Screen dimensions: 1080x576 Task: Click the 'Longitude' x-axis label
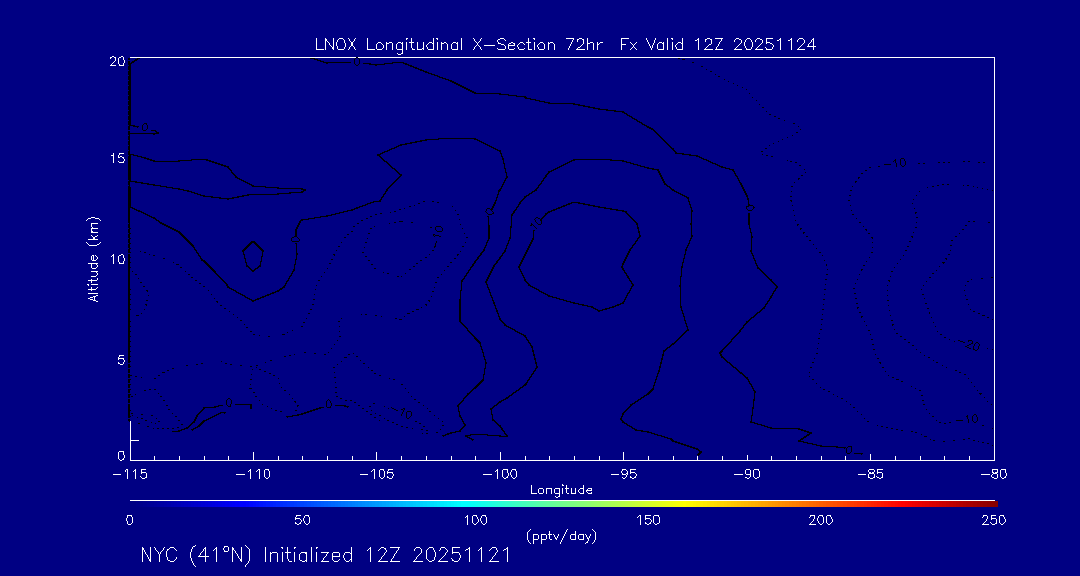(561, 490)
